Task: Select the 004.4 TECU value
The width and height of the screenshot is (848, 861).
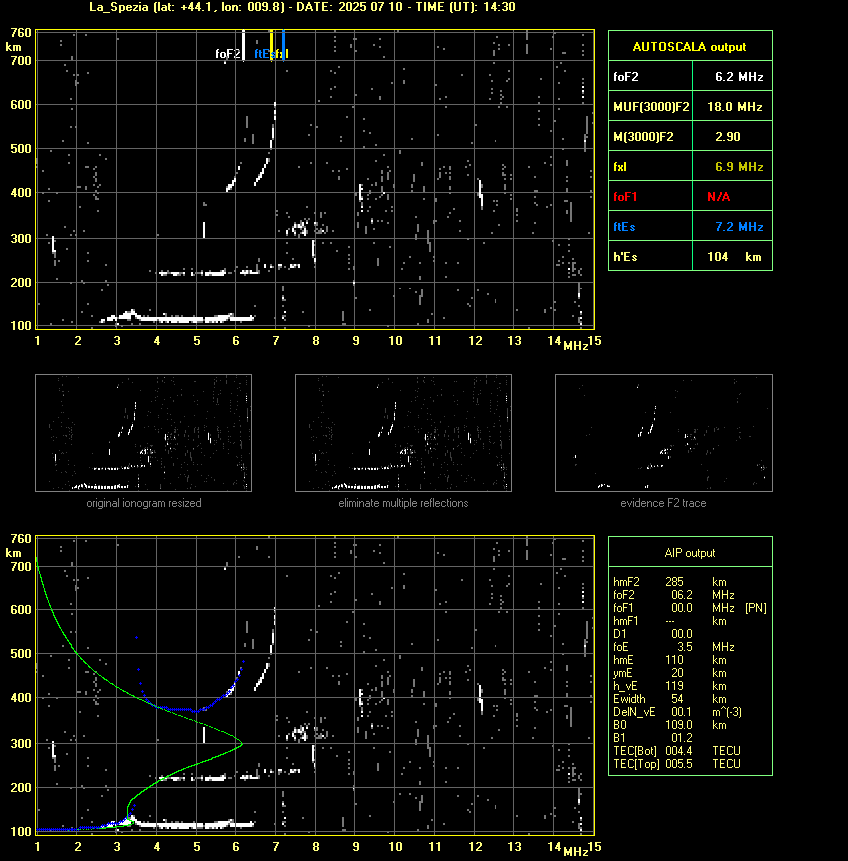Action: point(679,751)
